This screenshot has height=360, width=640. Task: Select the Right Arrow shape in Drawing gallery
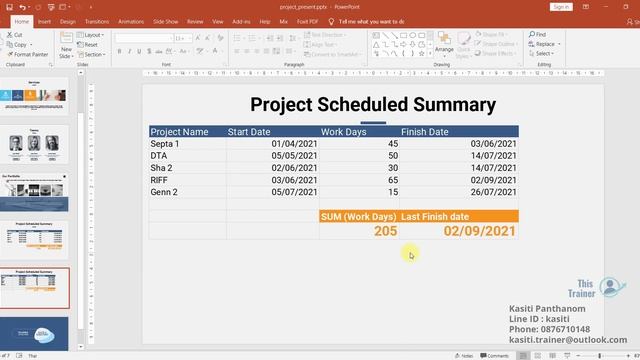coord(403,44)
